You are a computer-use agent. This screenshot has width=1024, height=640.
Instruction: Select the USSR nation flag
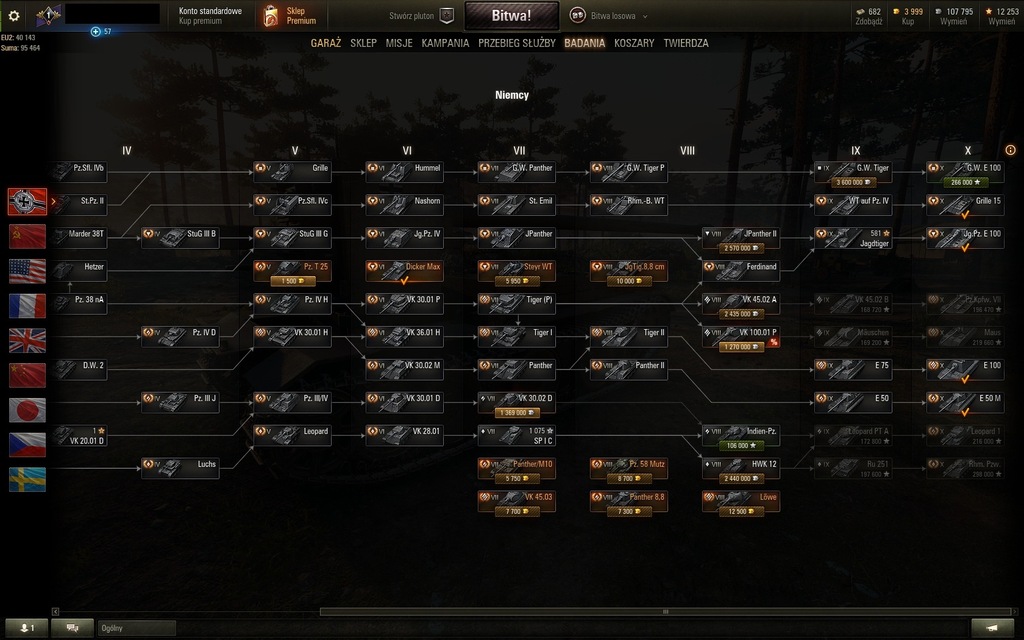pos(27,236)
